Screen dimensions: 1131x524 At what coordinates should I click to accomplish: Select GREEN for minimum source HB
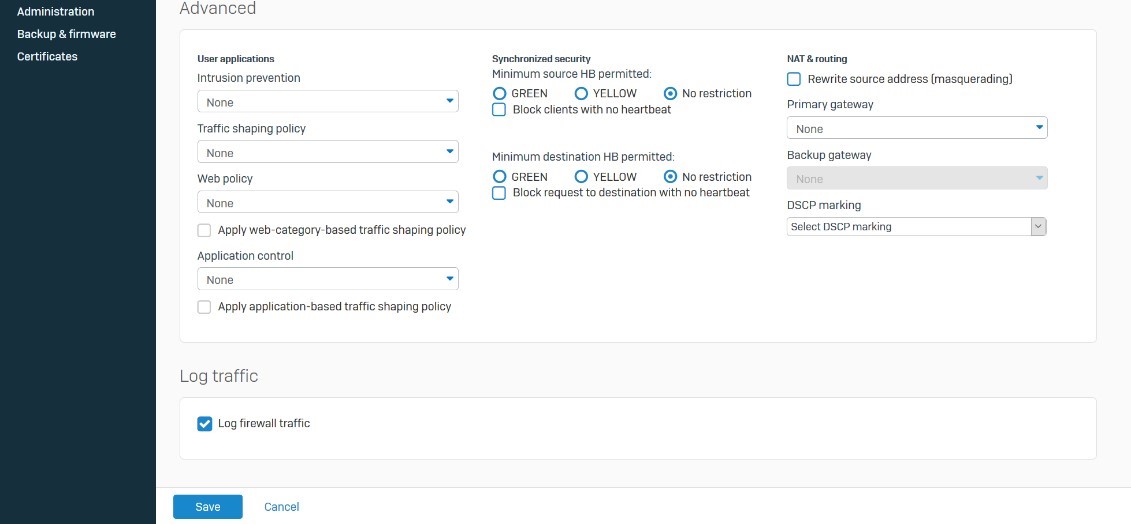click(499, 93)
